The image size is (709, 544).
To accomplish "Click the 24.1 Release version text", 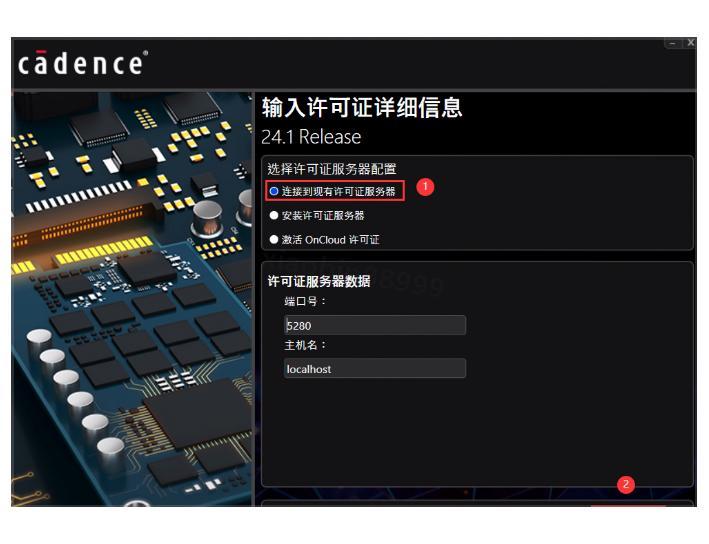I will click(311, 137).
